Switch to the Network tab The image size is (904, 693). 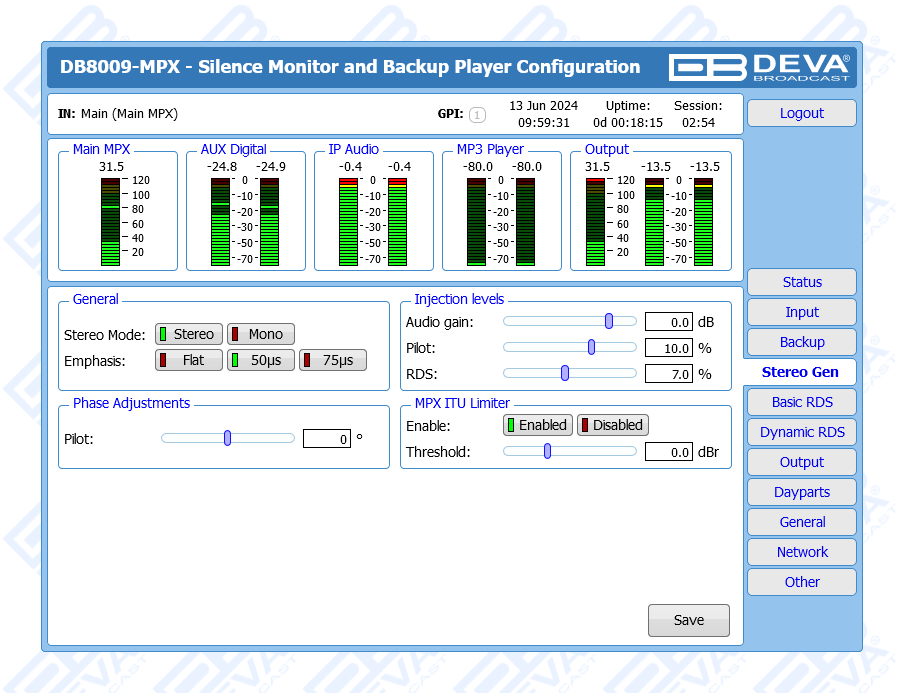point(801,552)
